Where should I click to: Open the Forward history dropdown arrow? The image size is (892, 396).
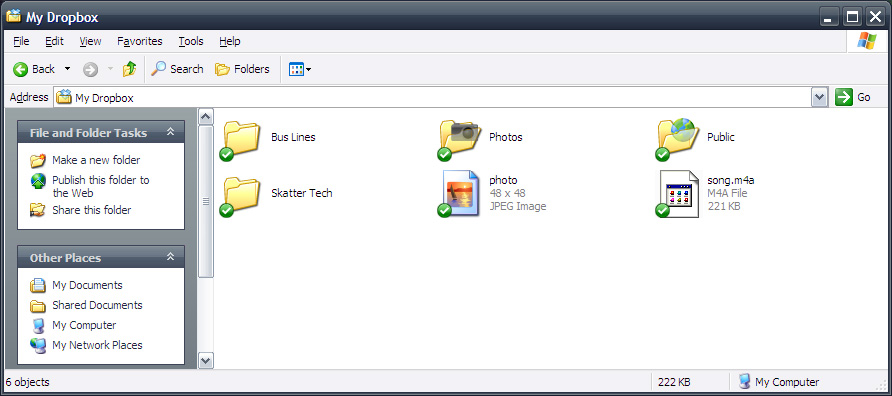pyautogui.click(x=110, y=69)
